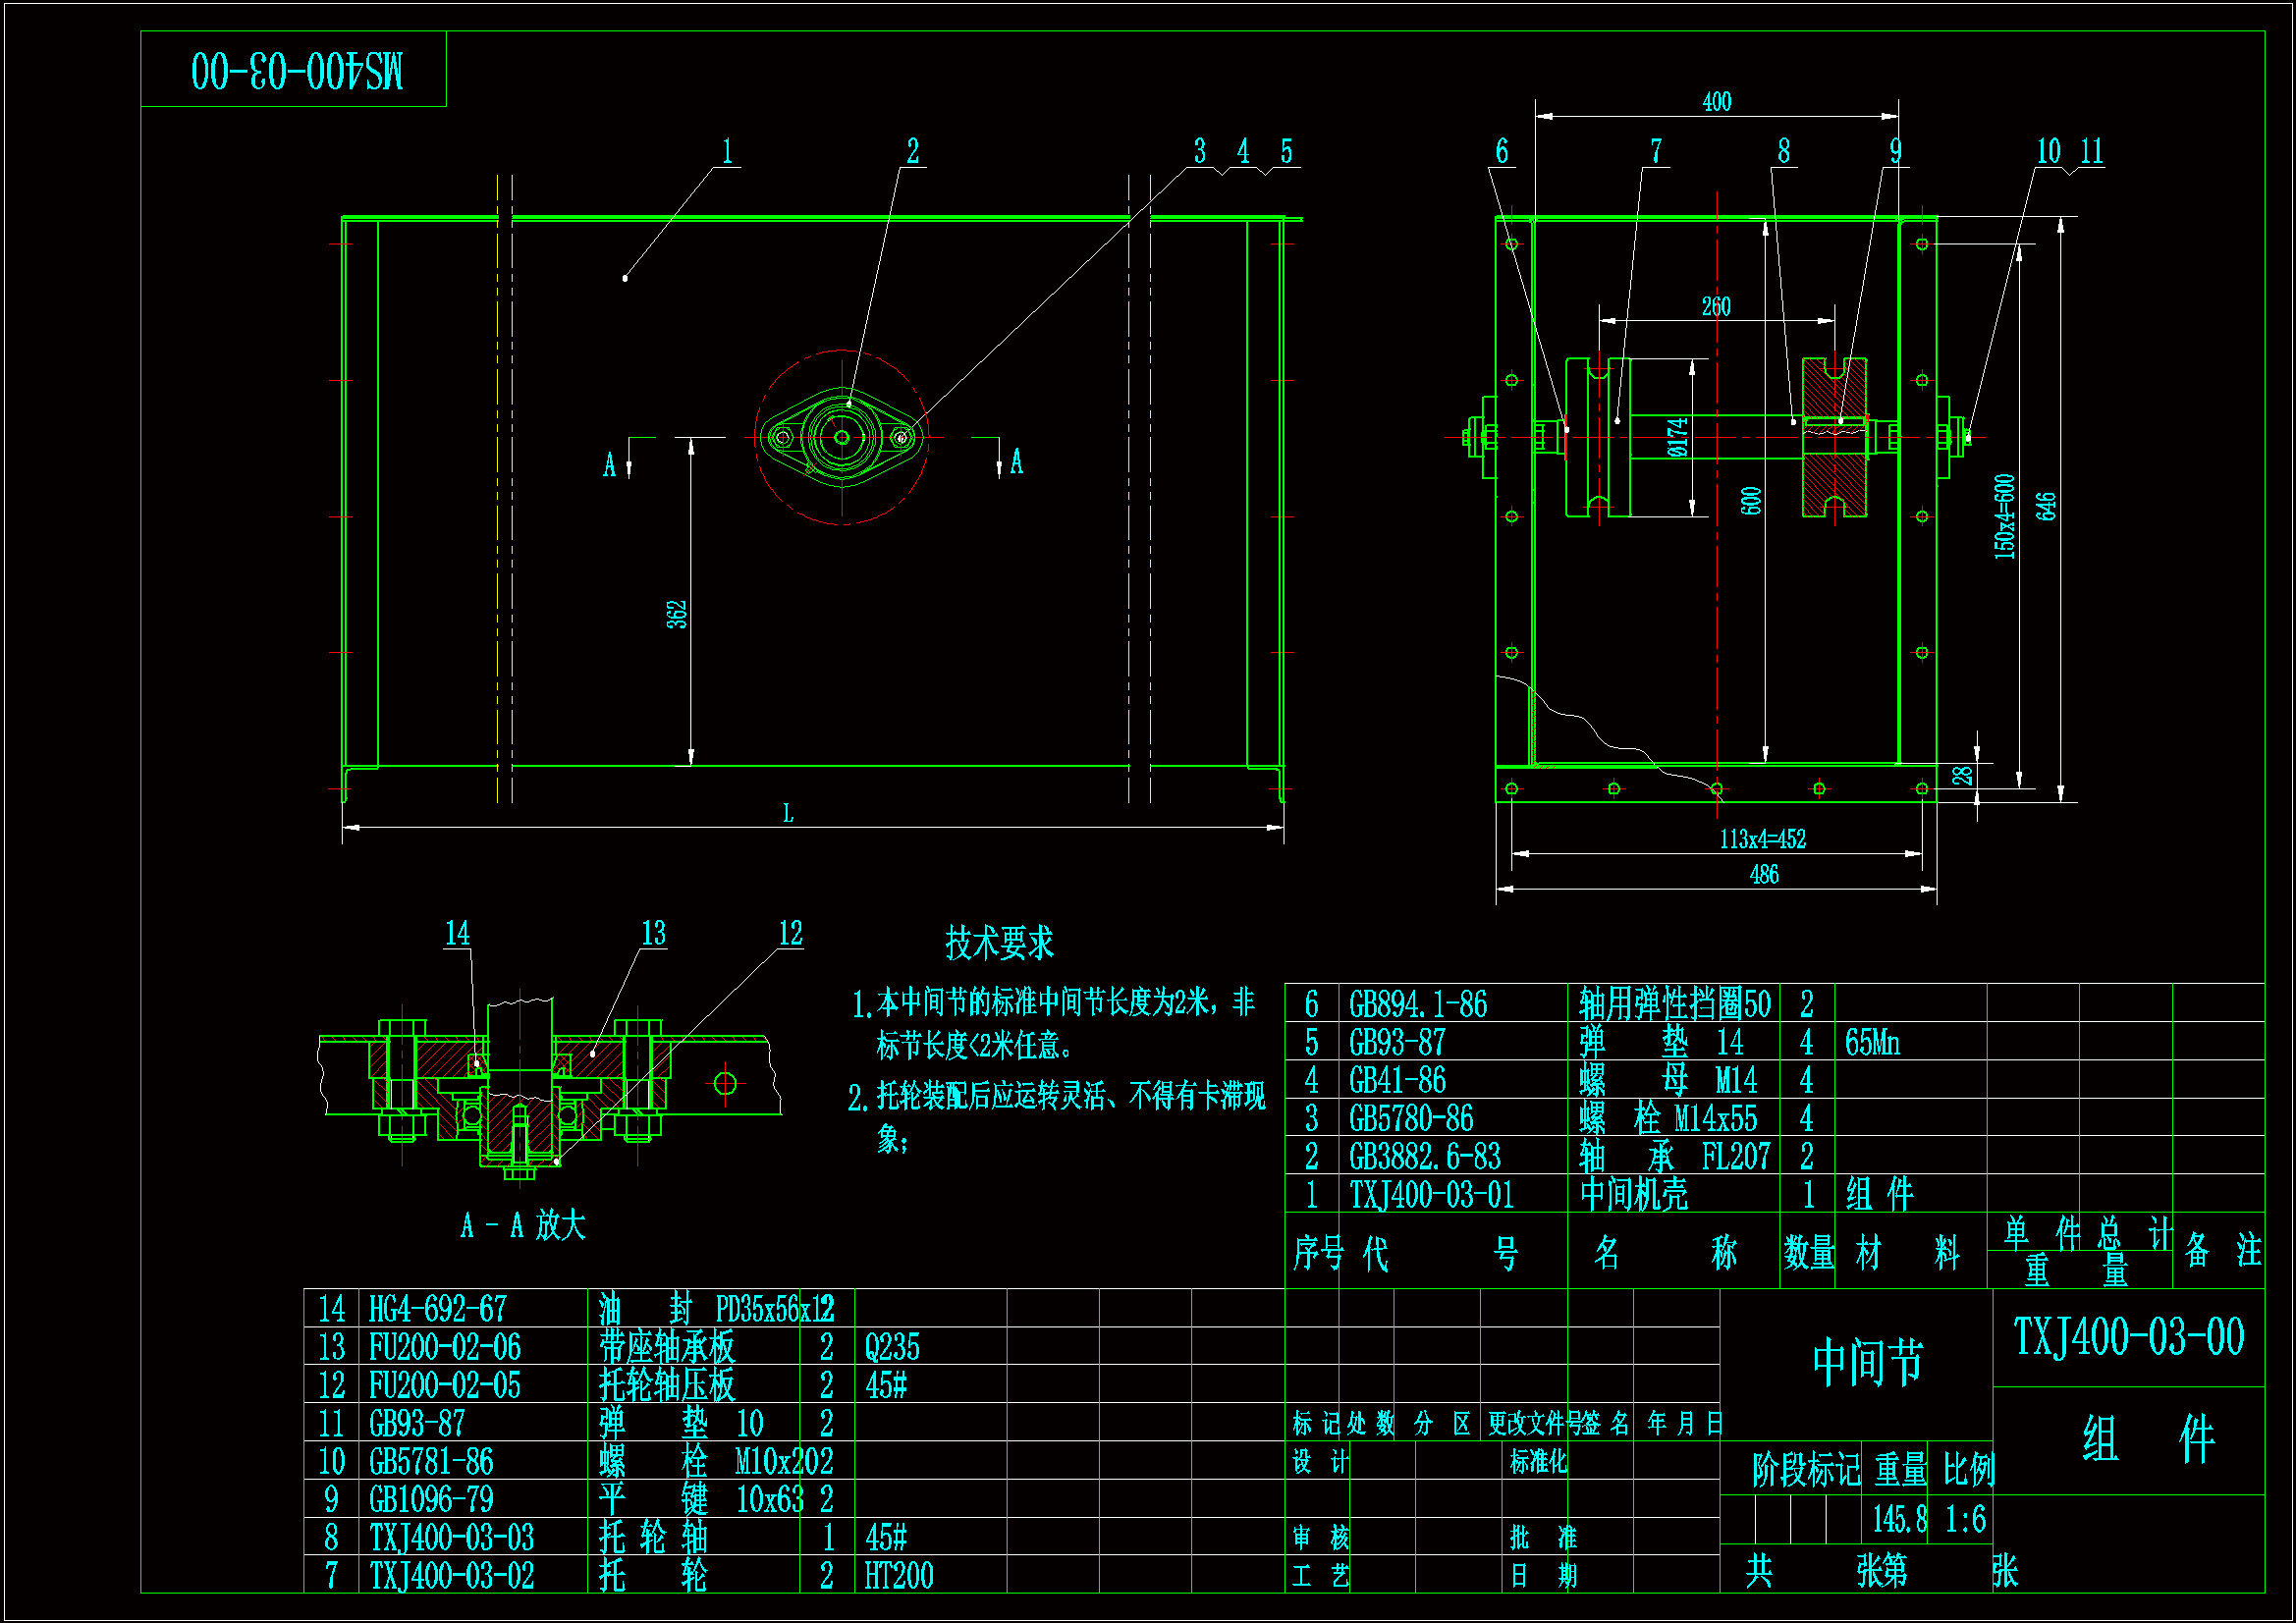This screenshot has height=1623, width=2296.
Task: Select the GB3882.6-83 parts list entry
Action: coord(1424,1157)
